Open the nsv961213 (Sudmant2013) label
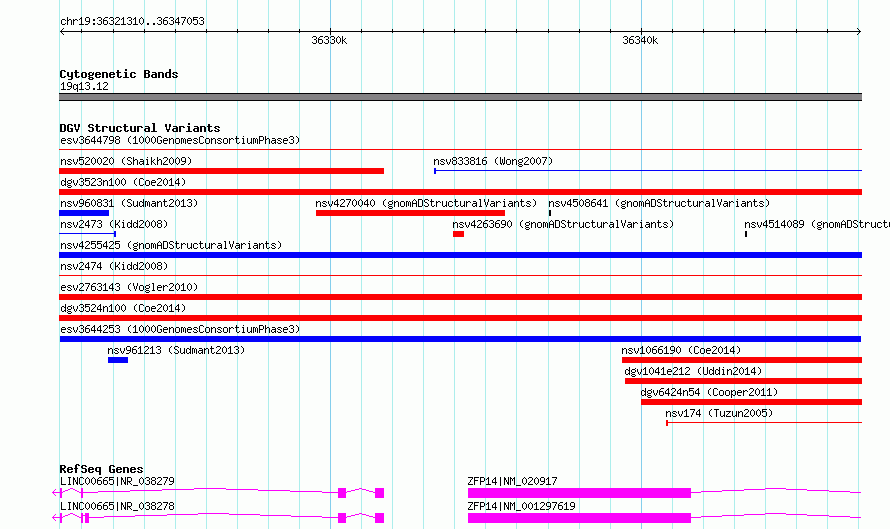This screenshot has width=890, height=529. 176,350
